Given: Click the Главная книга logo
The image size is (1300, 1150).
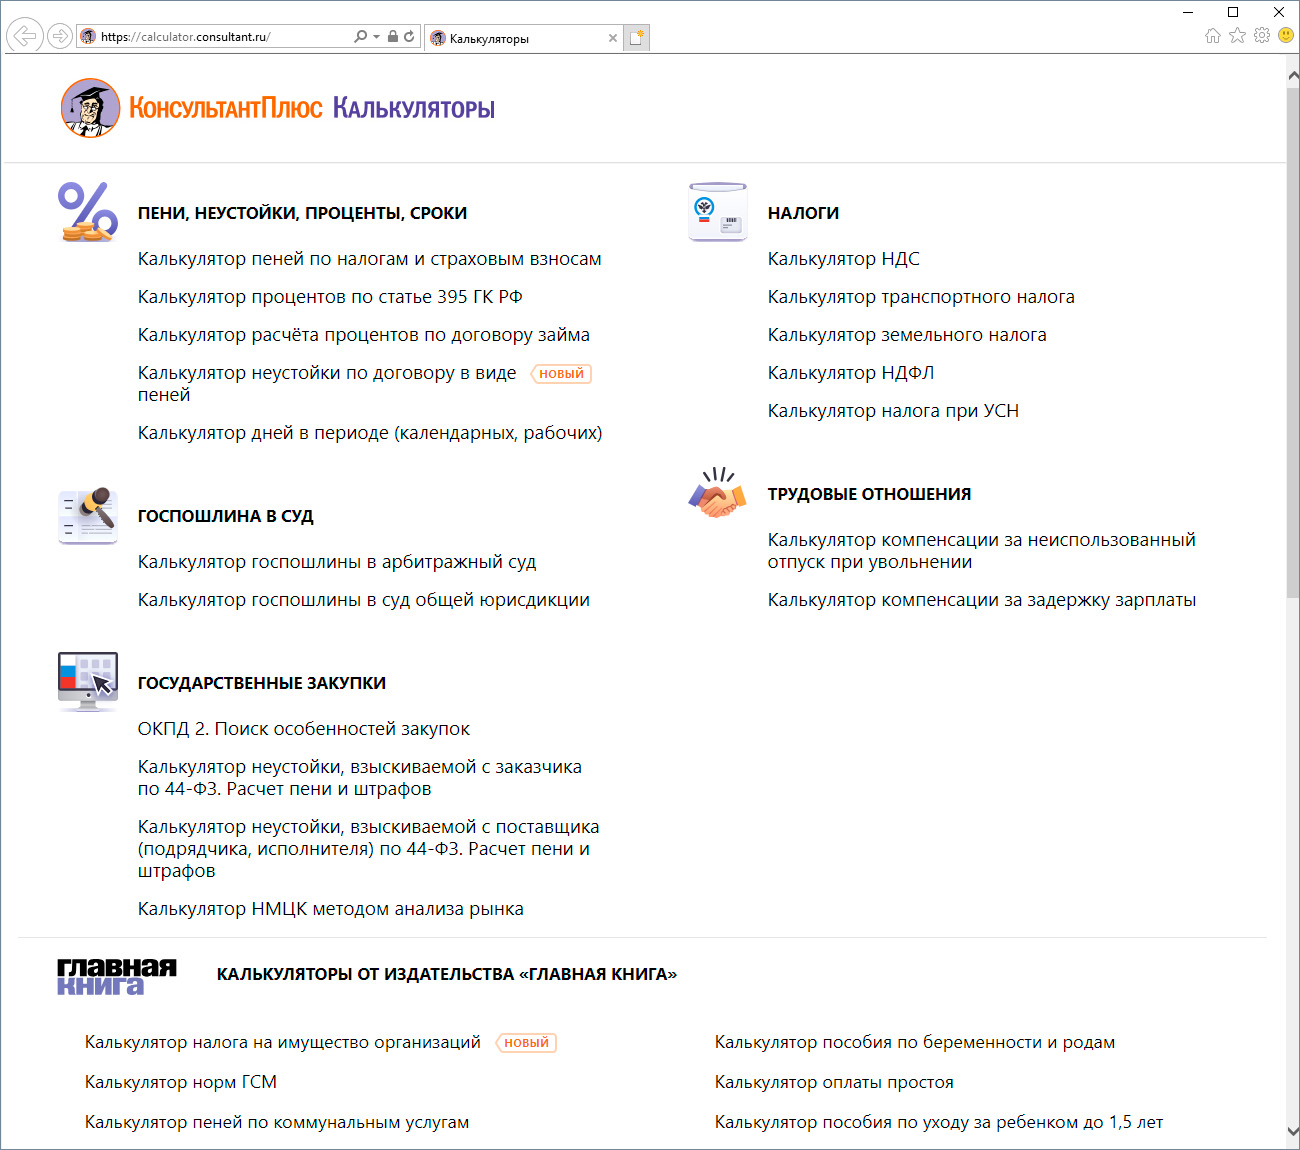Looking at the screenshot, I should [x=116, y=976].
